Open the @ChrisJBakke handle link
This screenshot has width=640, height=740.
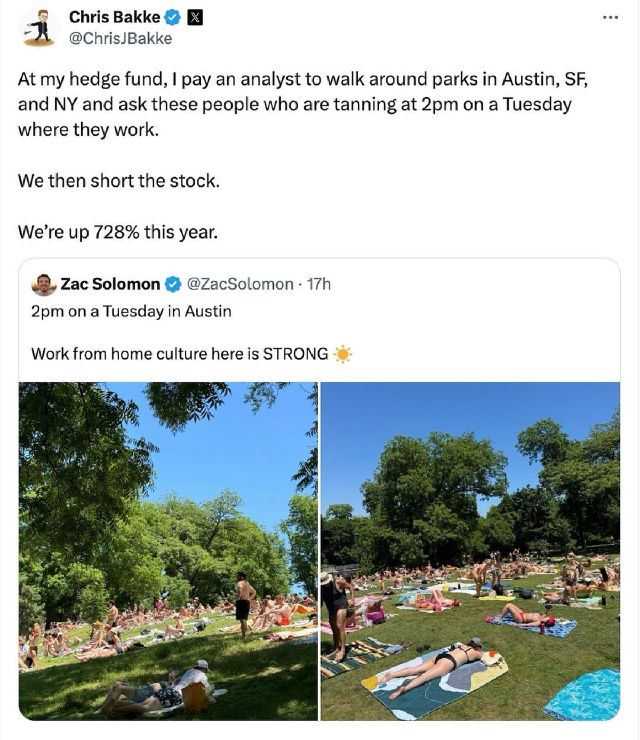tap(120, 38)
